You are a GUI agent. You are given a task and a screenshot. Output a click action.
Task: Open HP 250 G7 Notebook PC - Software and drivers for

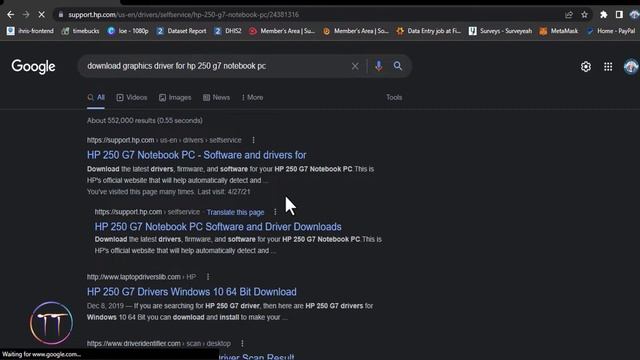pyautogui.click(x=196, y=155)
